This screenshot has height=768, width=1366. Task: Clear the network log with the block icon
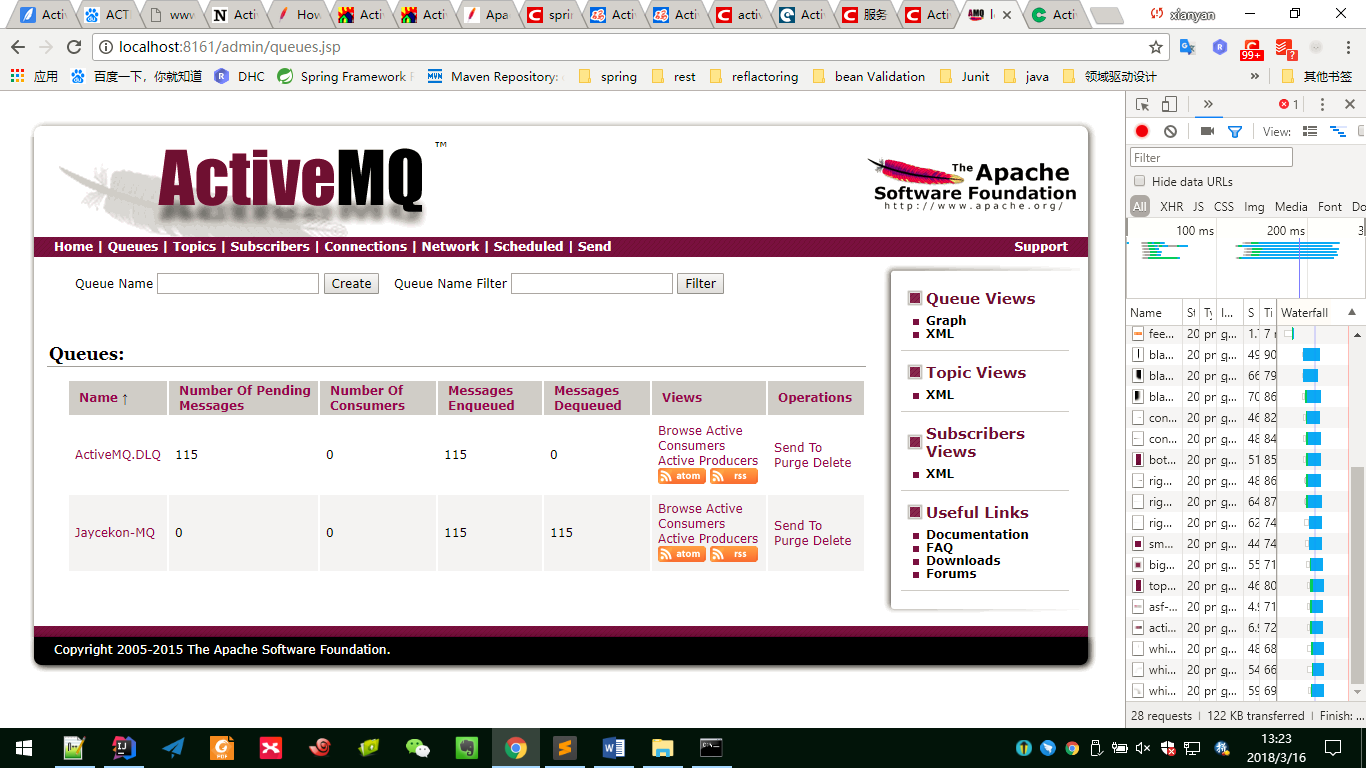(x=1170, y=131)
